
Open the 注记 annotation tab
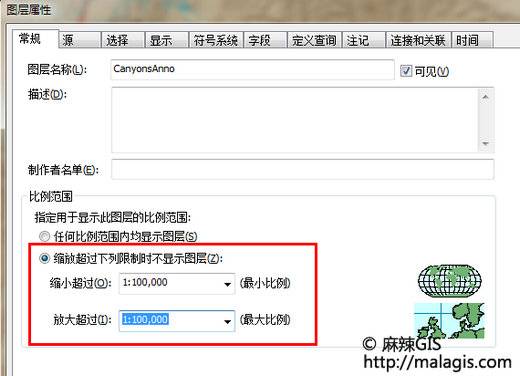tap(363, 40)
